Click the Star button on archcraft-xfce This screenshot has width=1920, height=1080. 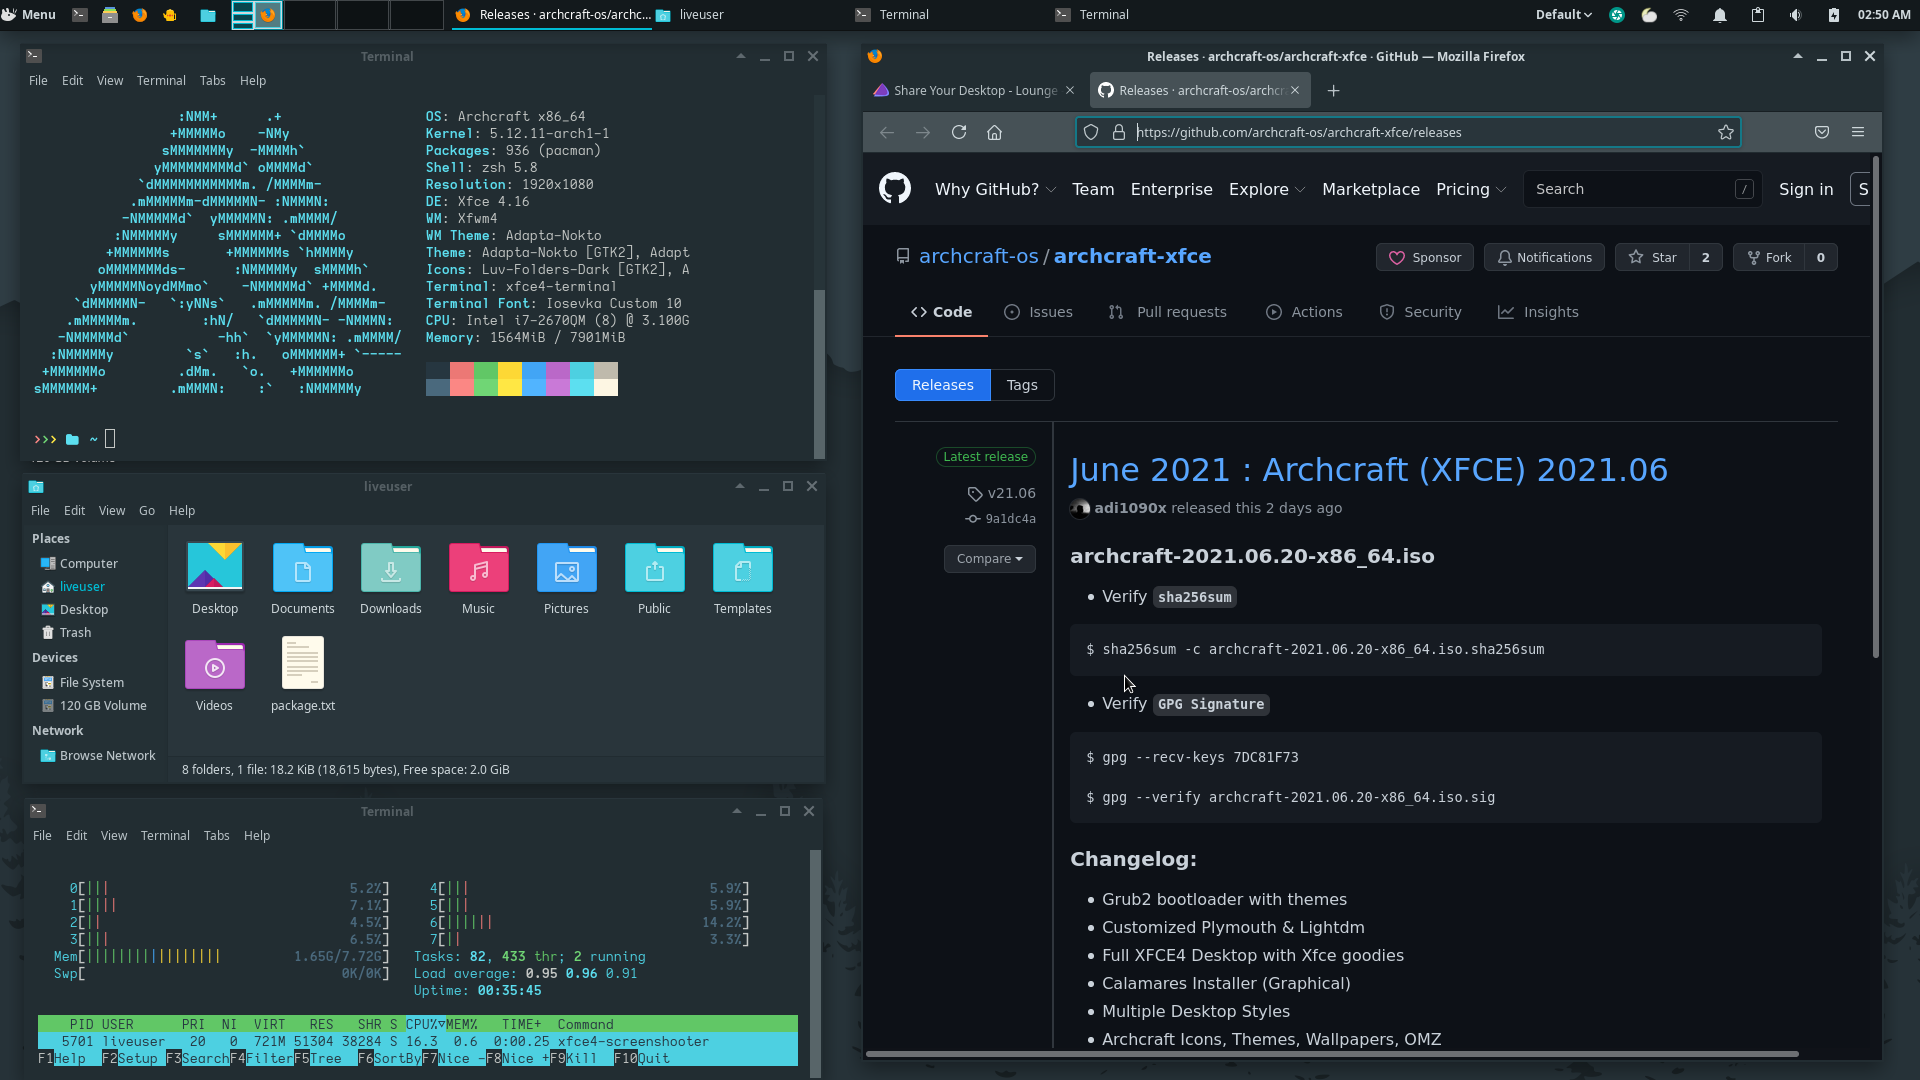[x=1652, y=257]
